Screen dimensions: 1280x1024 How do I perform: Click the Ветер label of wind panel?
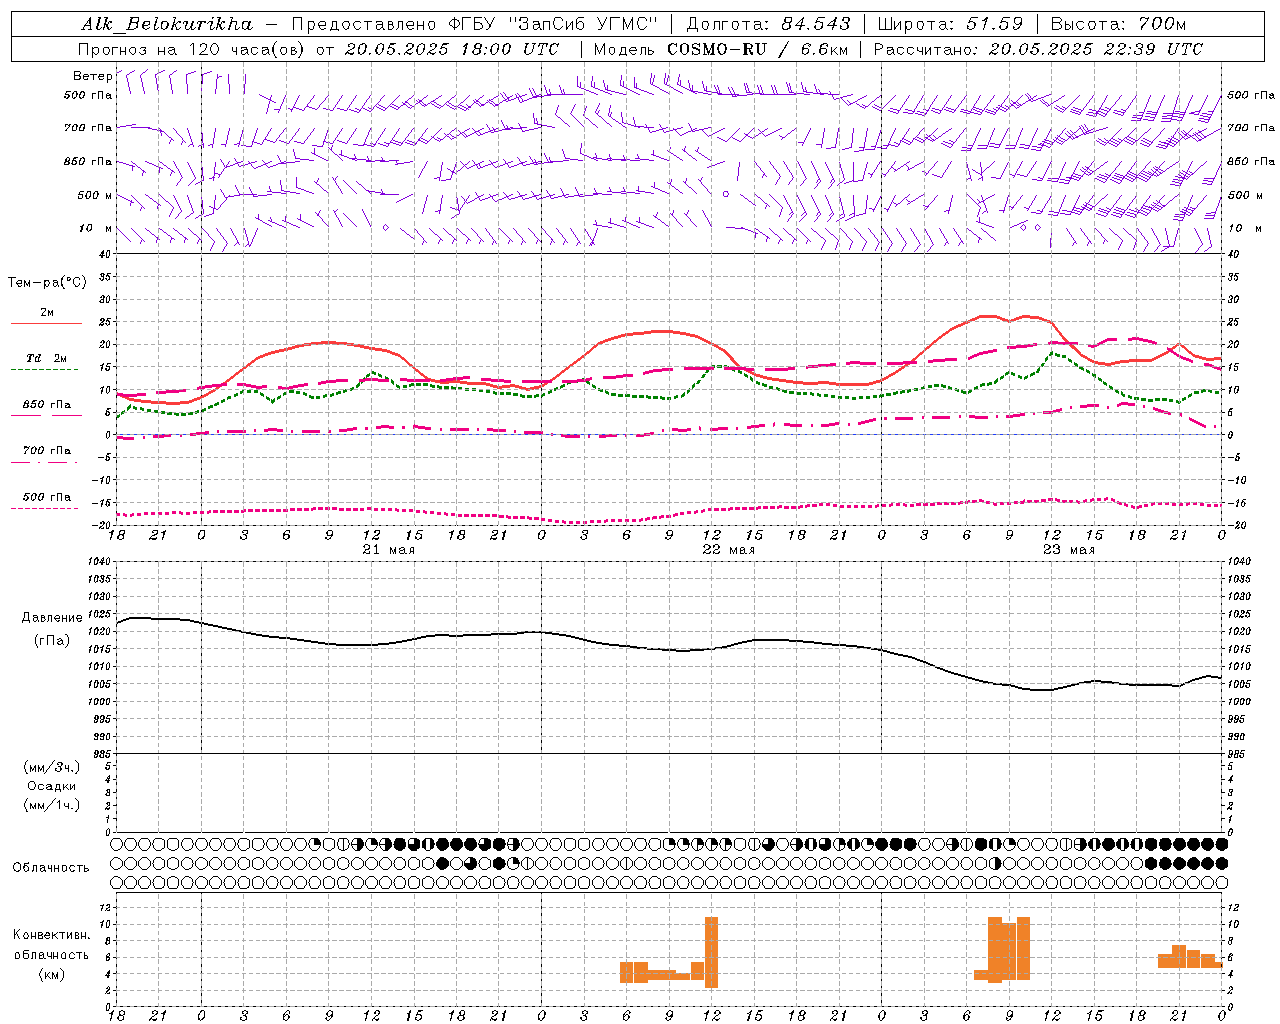(92, 76)
